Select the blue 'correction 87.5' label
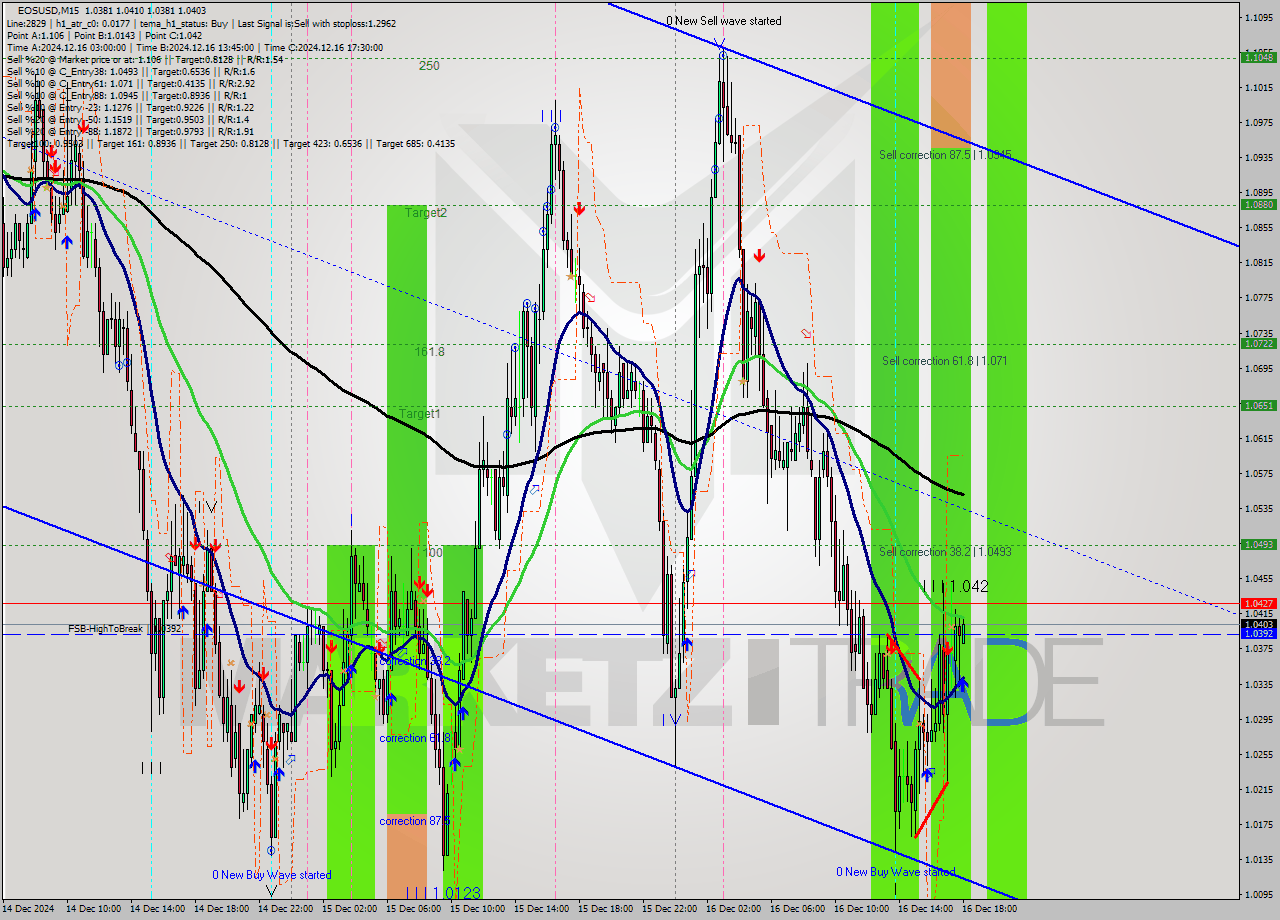Screen dimensions: 1280x920 coord(414,821)
